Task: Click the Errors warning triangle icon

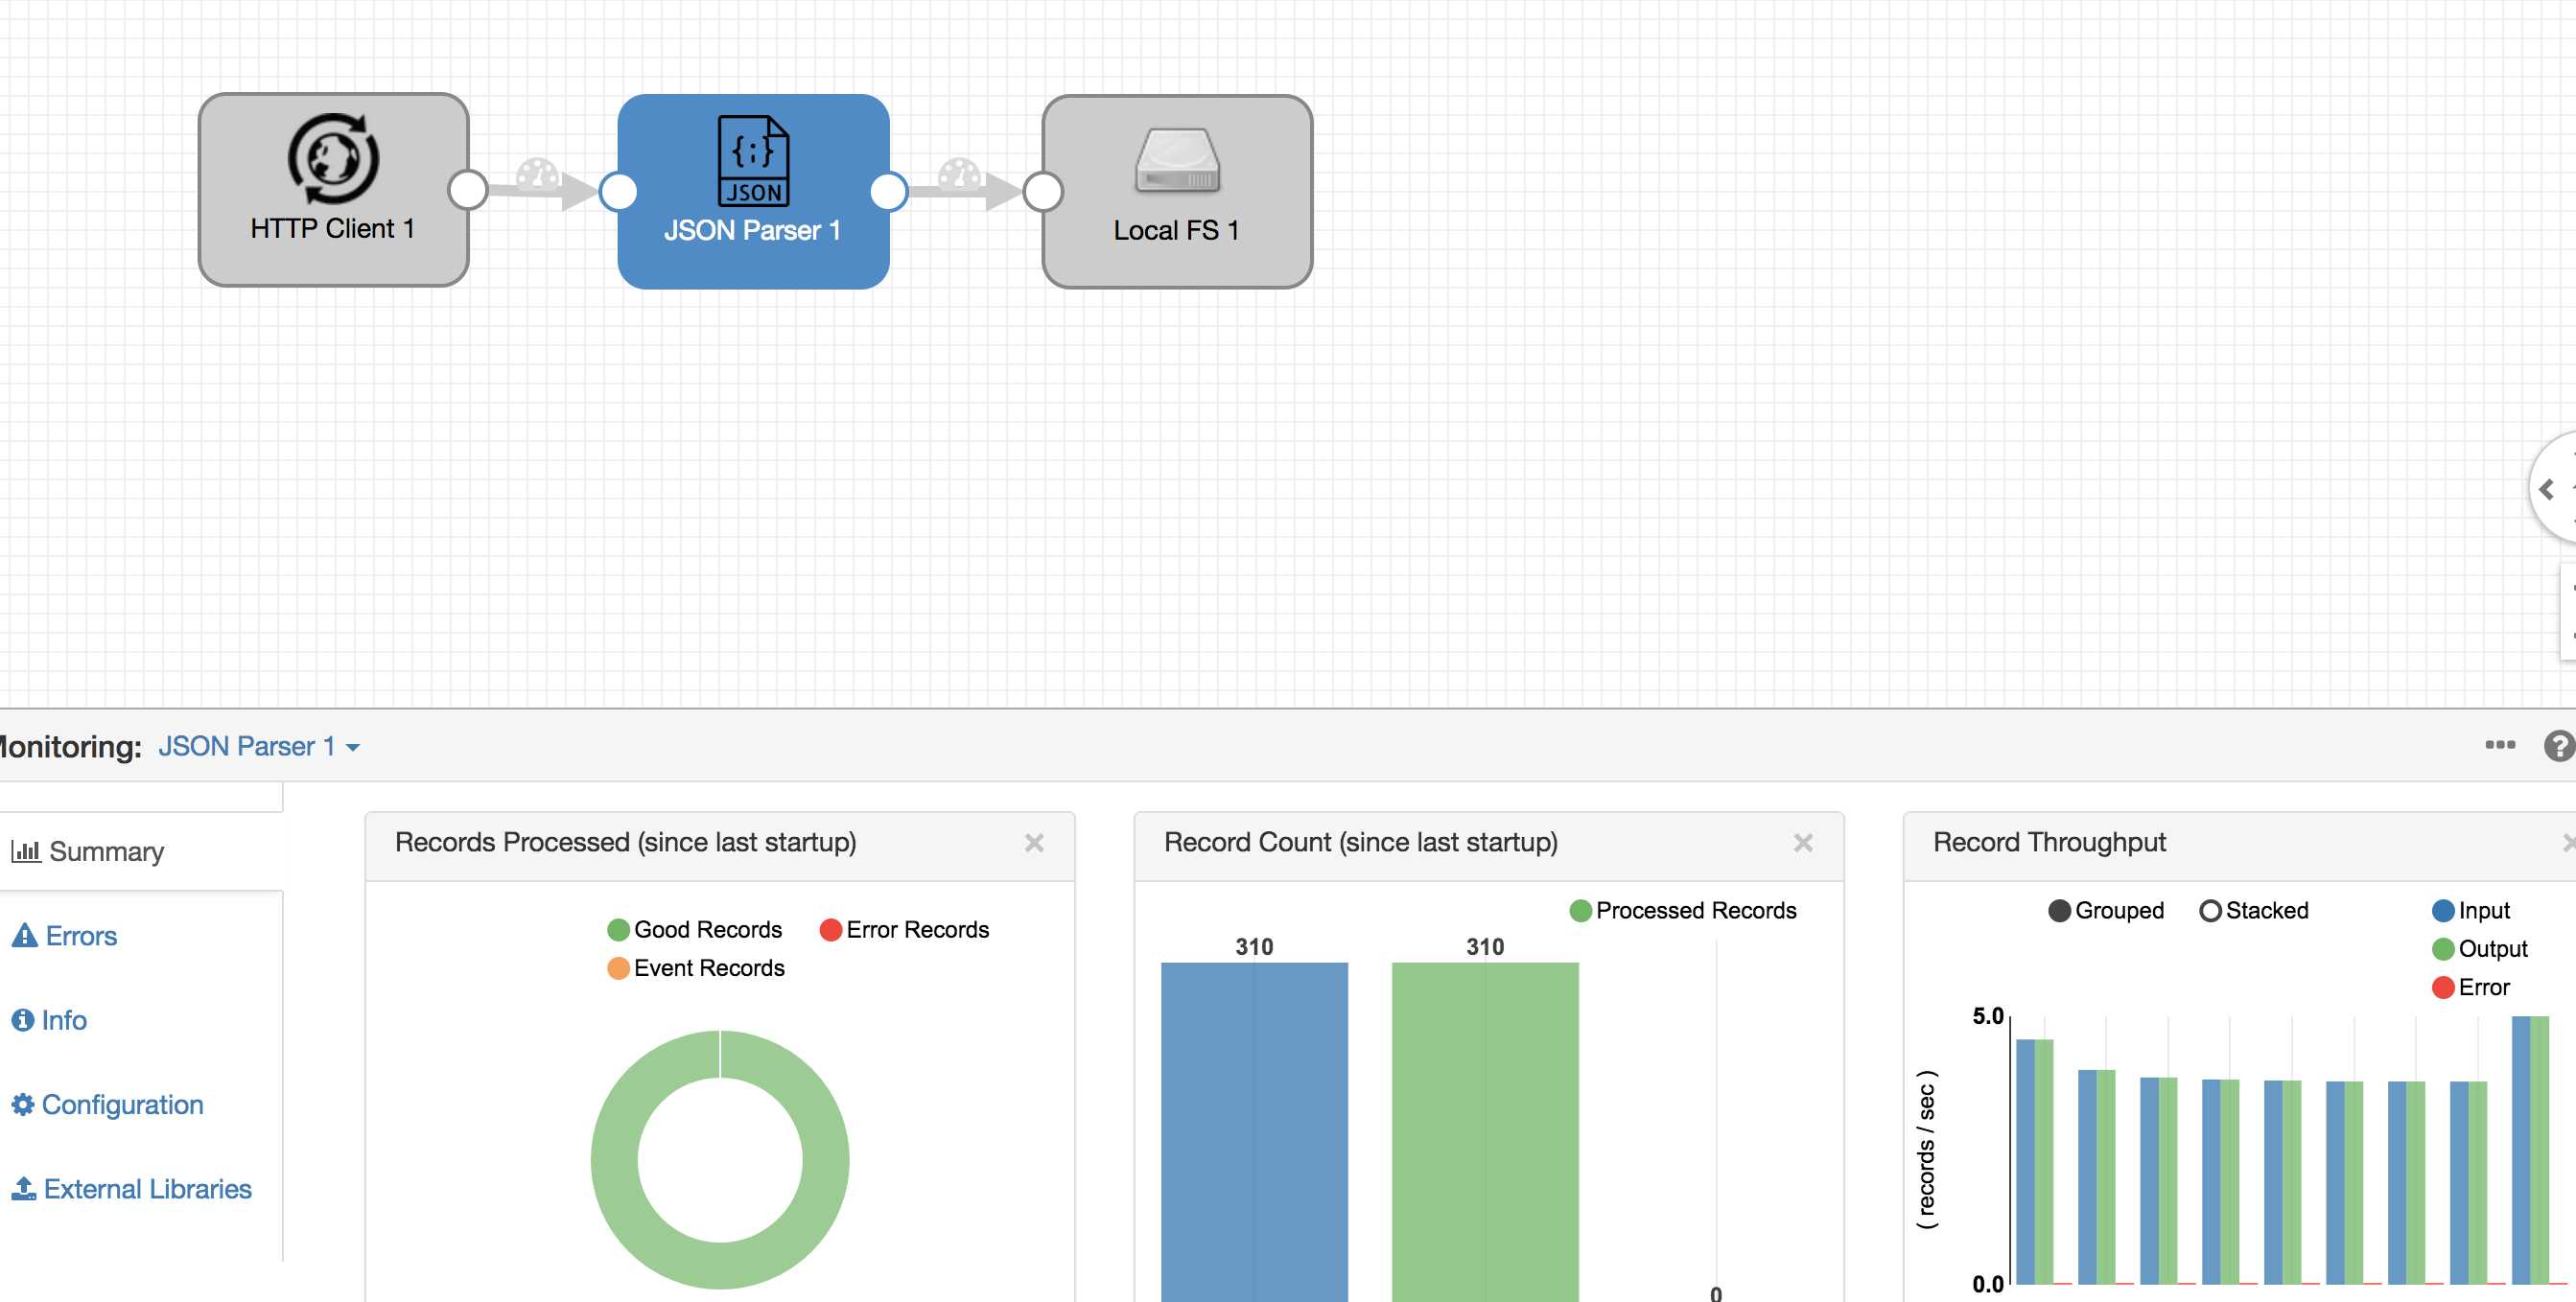Action: [24, 935]
